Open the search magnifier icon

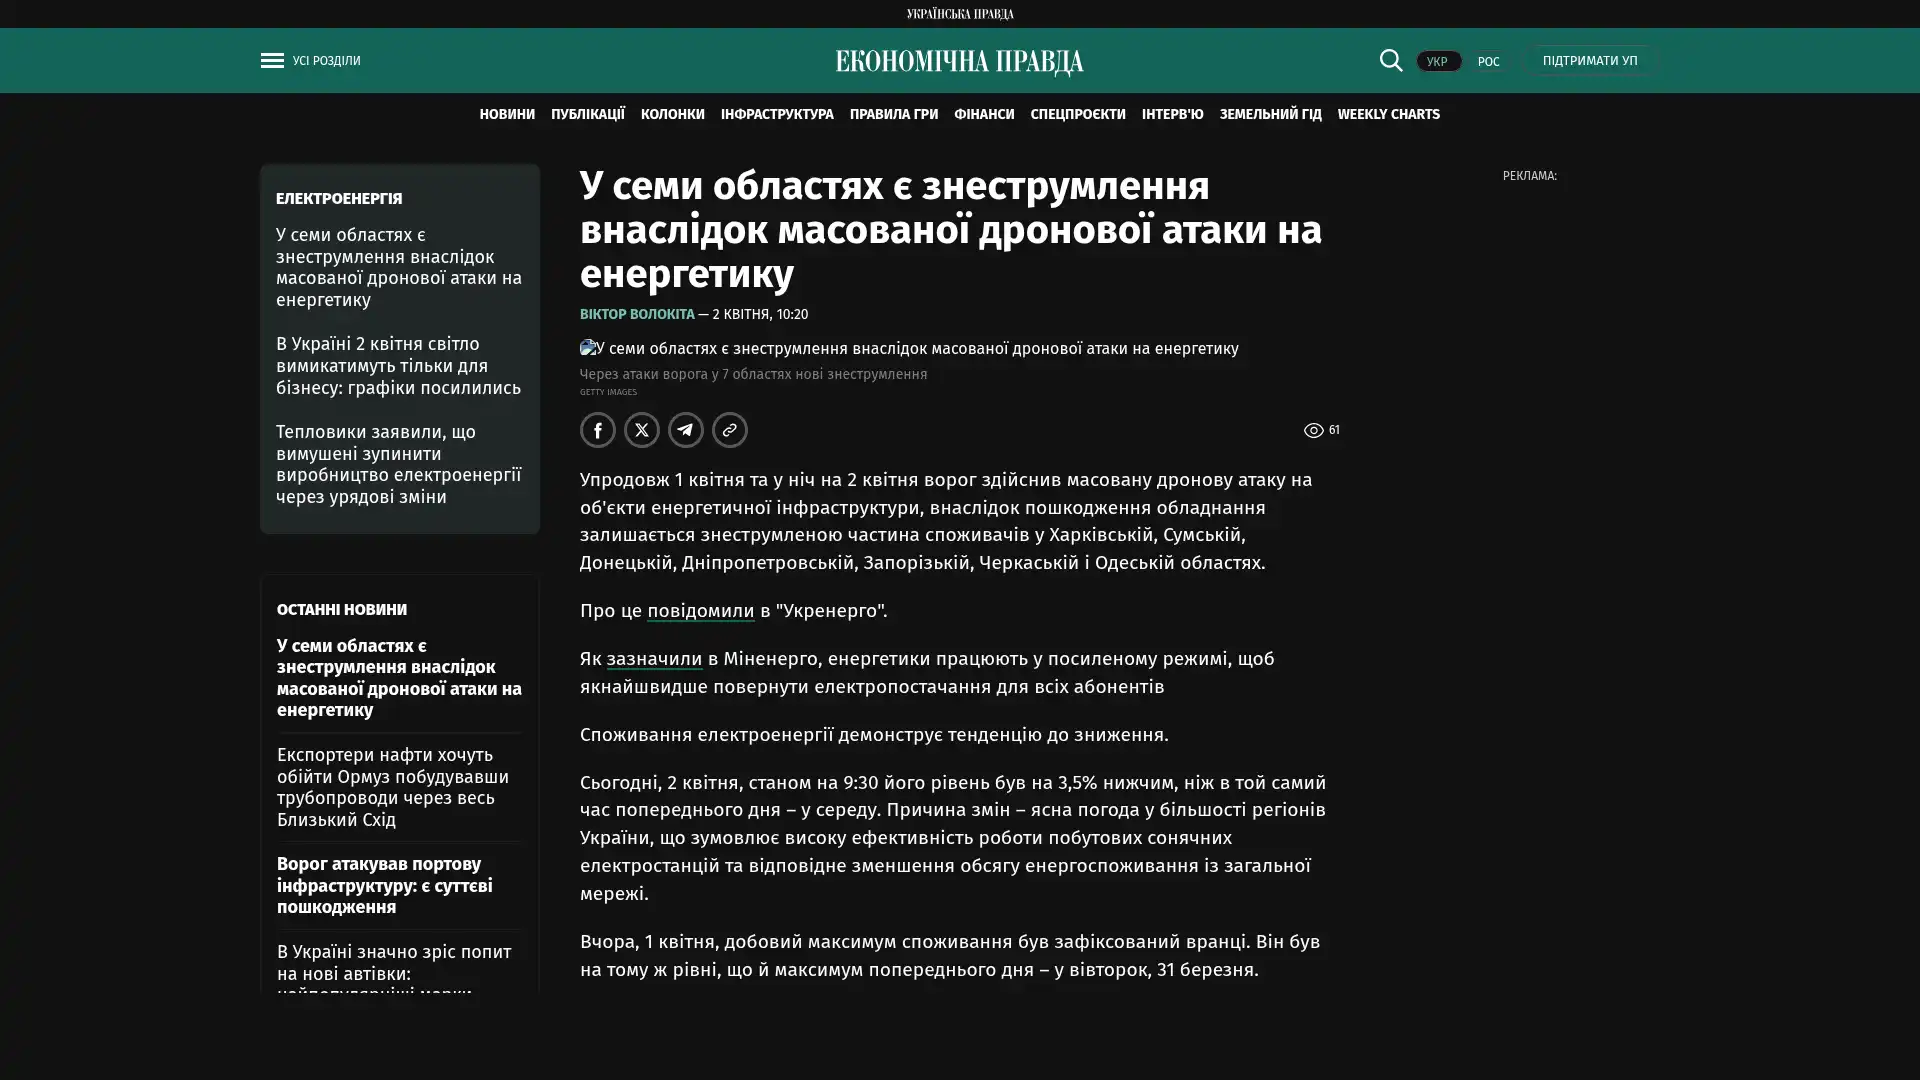(1390, 60)
